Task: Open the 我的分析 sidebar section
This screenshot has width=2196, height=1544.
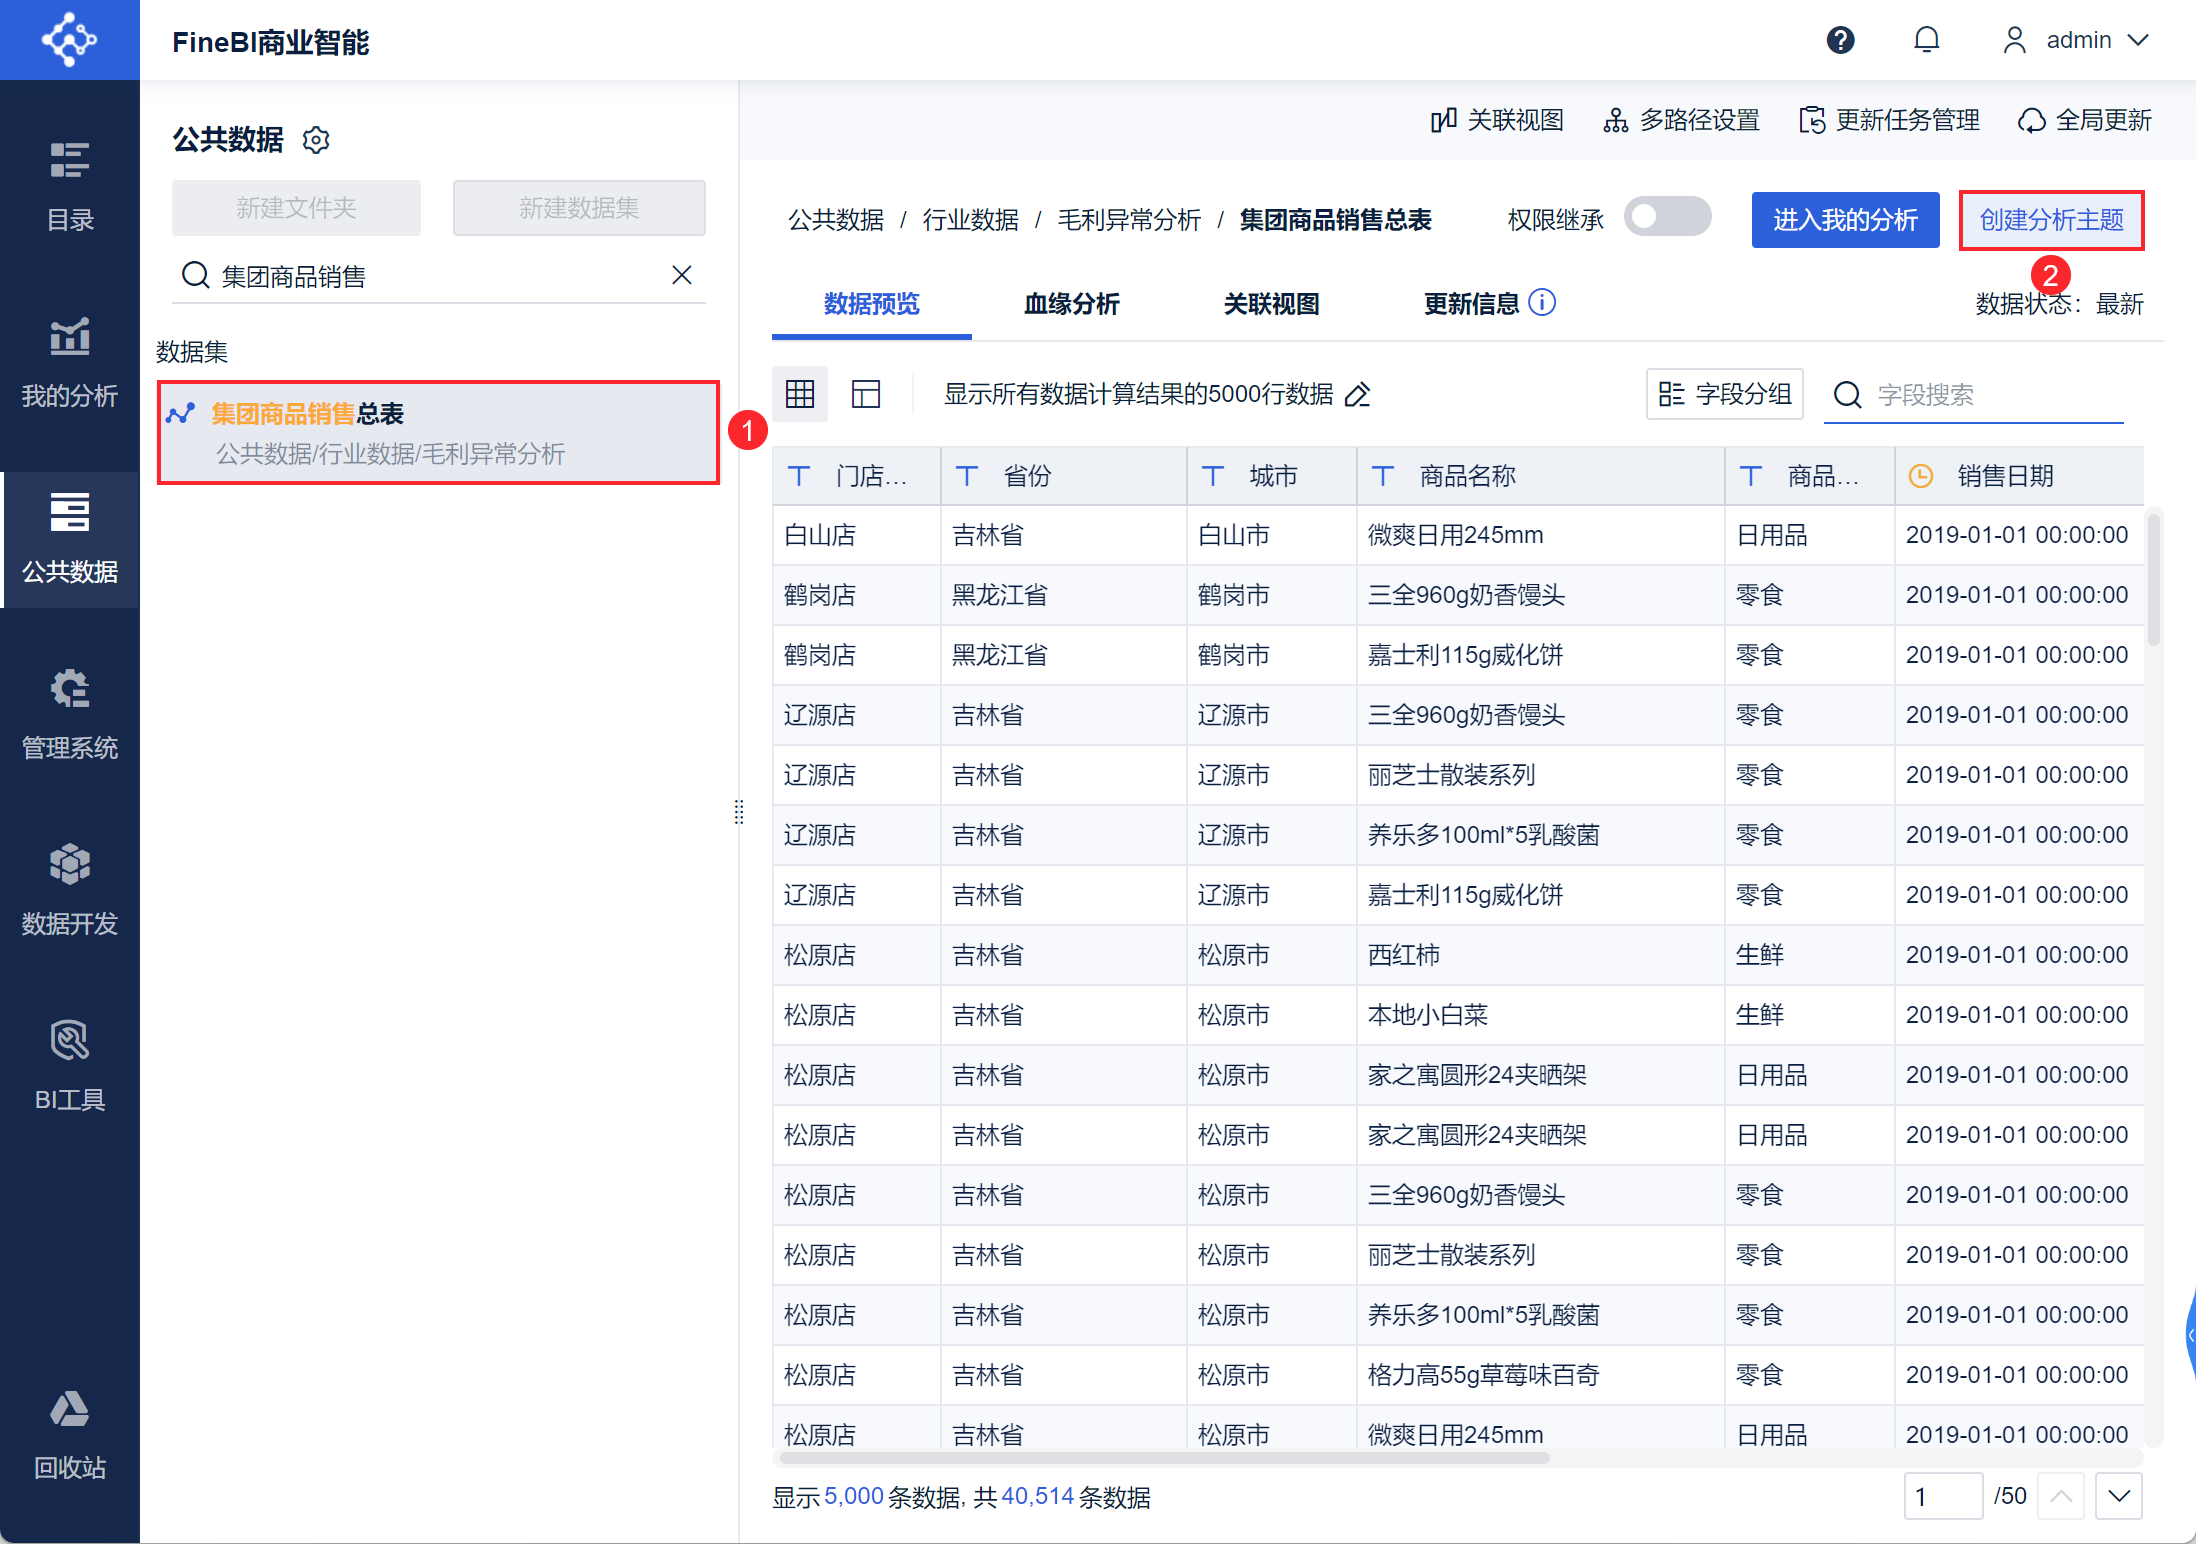Action: 70,363
